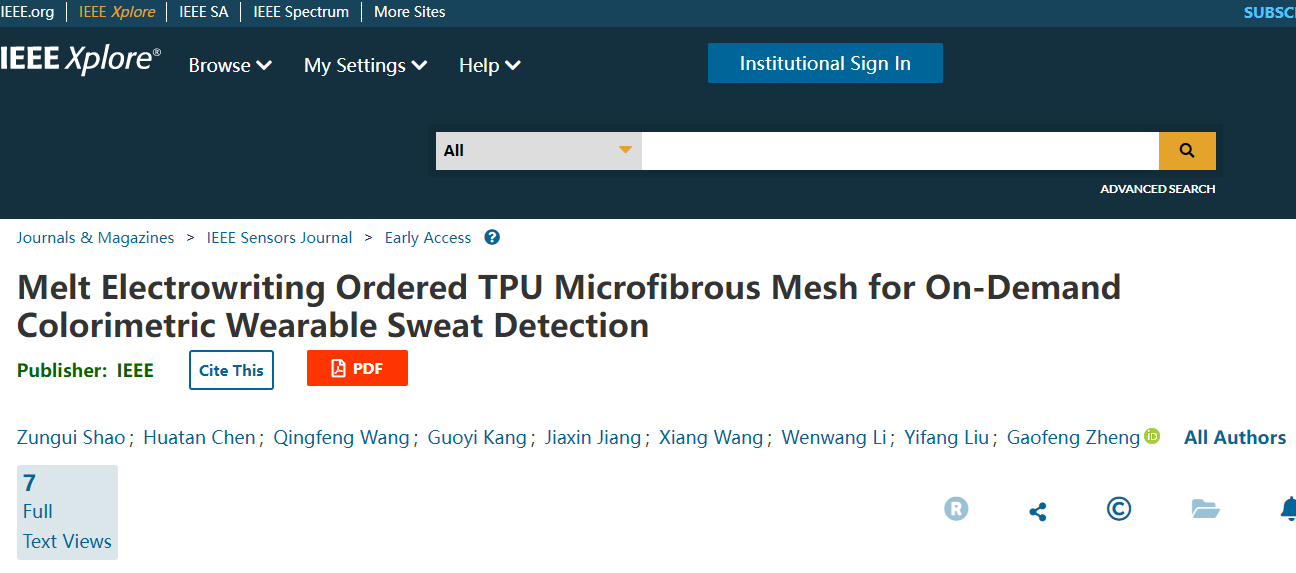Click the alerts bell icon
The width and height of the screenshot is (1296, 573).
click(1288, 509)
